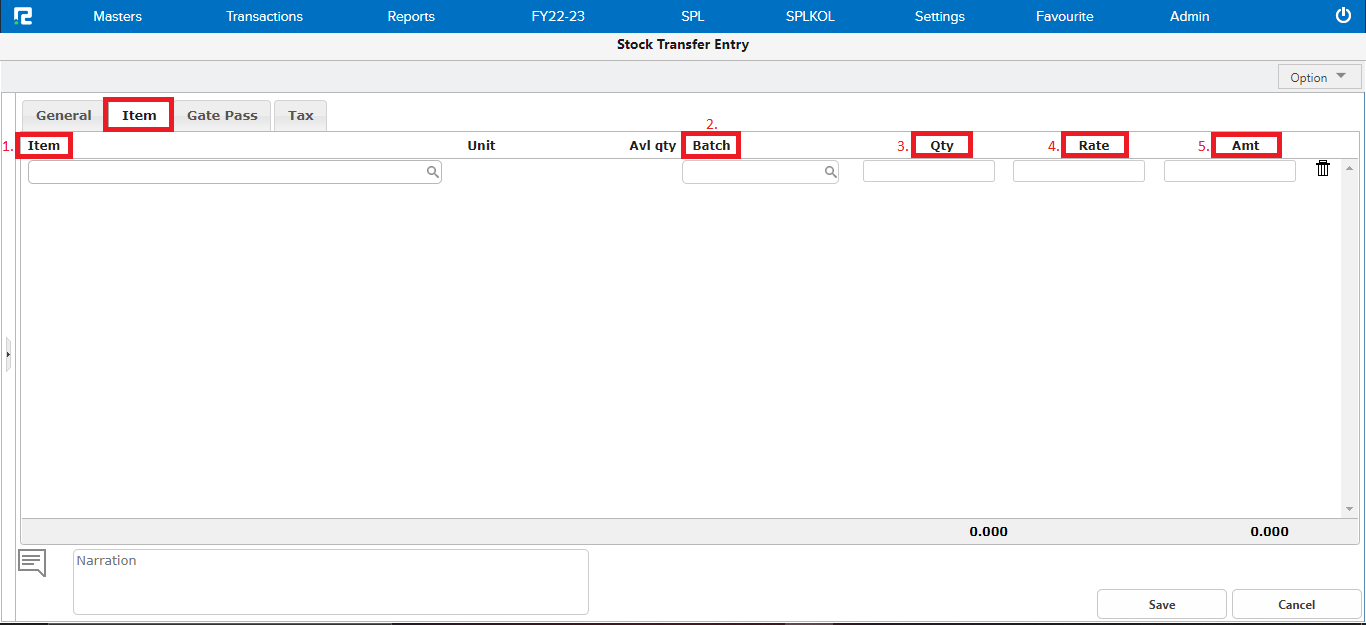Image resolution: width=1366 pixels, height=625 pixels.
Task: Expand the left side panel handle
Action: pyautogui.click(x=8, y=354)
